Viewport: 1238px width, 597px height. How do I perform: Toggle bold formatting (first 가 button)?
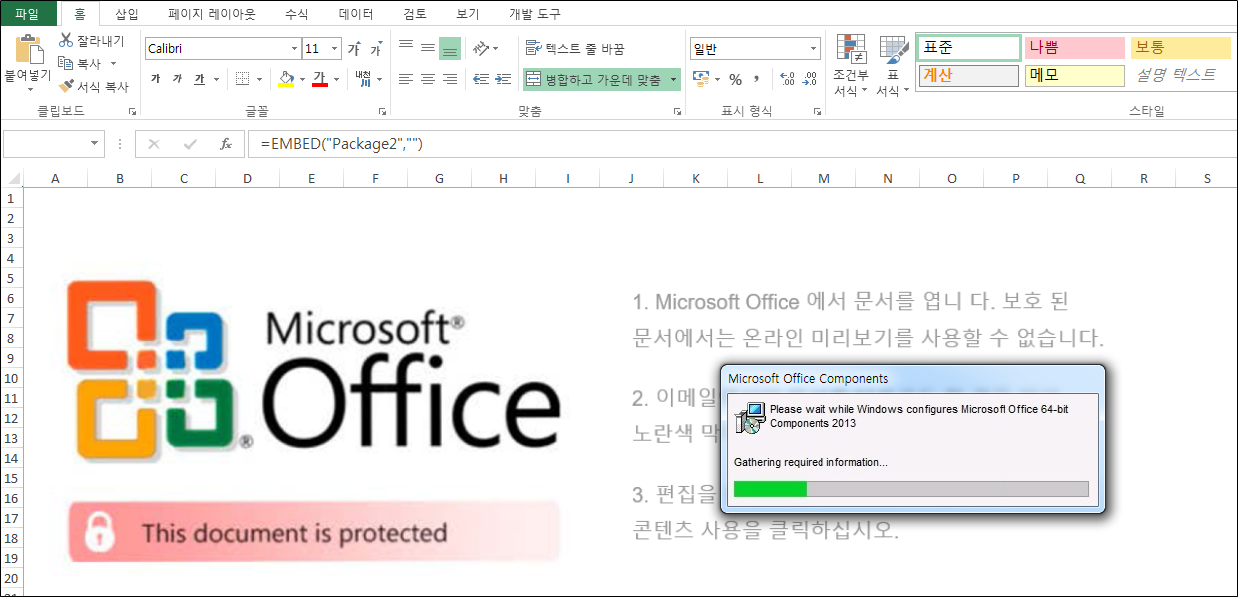pos(155,78)
